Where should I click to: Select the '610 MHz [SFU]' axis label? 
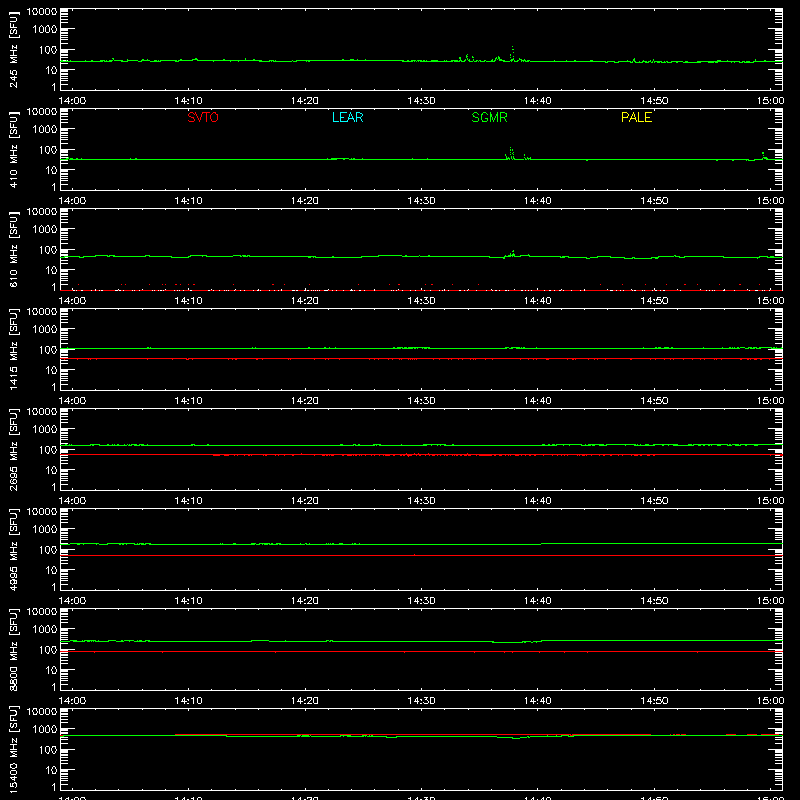point(14,250)
